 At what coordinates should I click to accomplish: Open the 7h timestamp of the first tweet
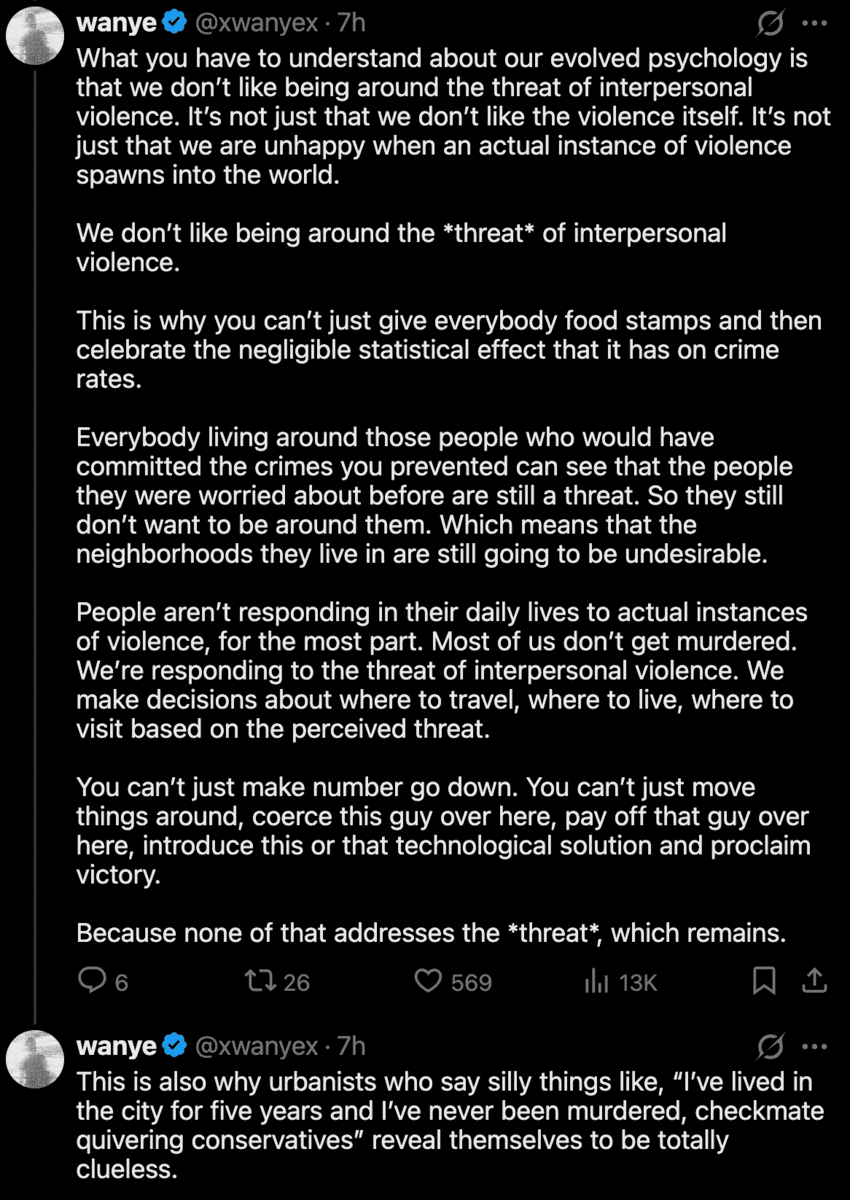point(351,22)
